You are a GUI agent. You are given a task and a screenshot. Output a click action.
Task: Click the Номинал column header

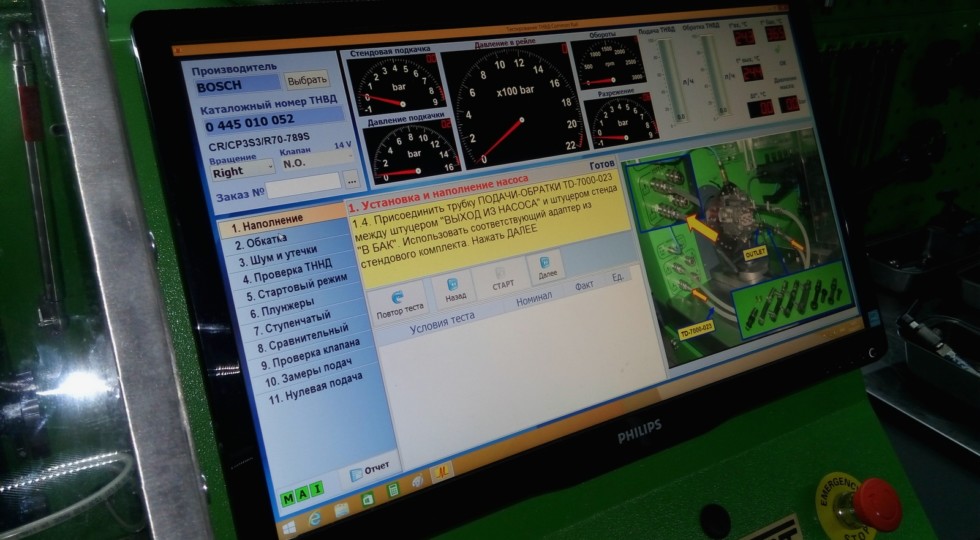(x=534, y=300)
